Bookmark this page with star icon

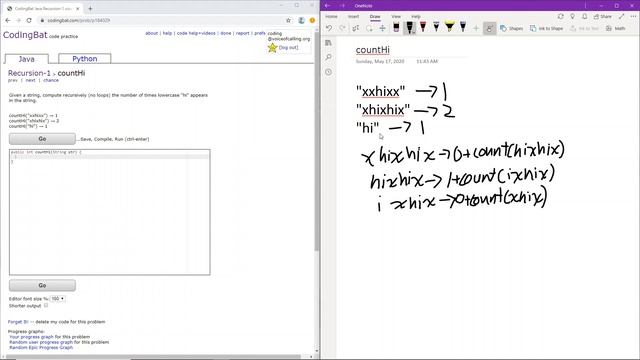click(289, 20)
